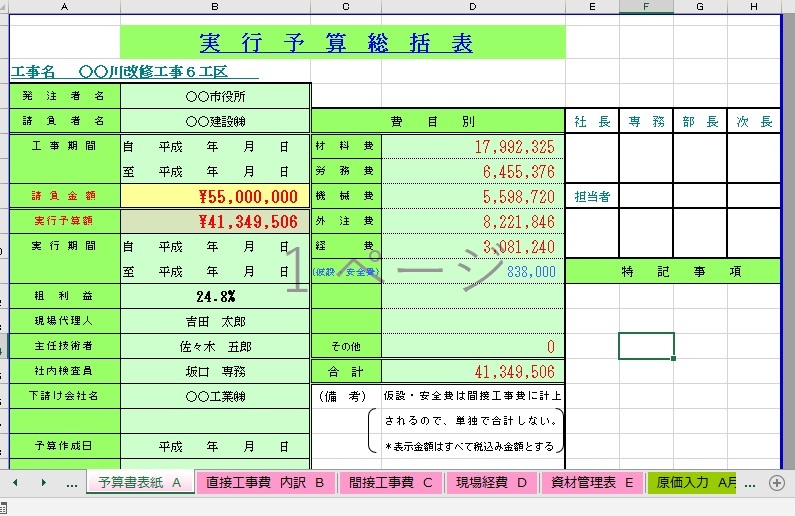Click the 発注者名 label cell

point(64,96)
